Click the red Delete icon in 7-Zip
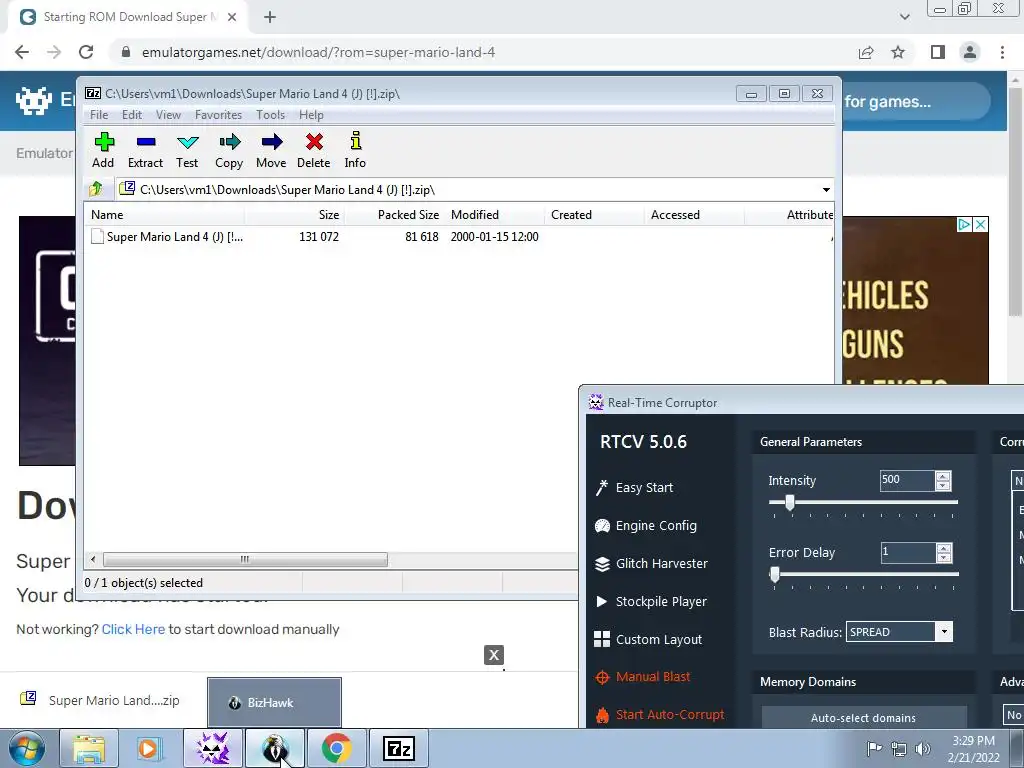Screen dimensions: 1024x768 click(313, 150)
